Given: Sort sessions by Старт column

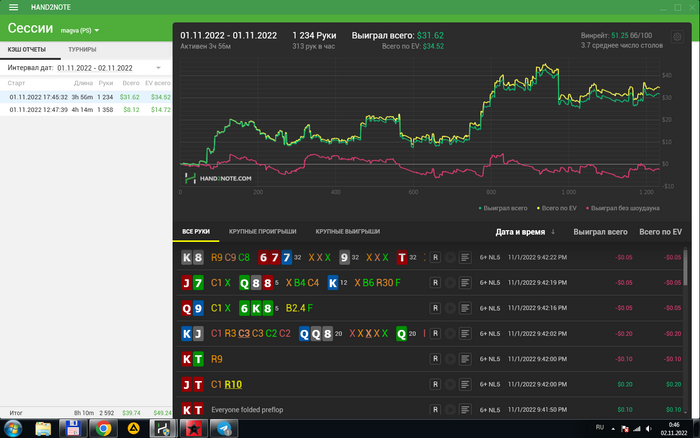Looking at the screenshot, I should point(16,83).
